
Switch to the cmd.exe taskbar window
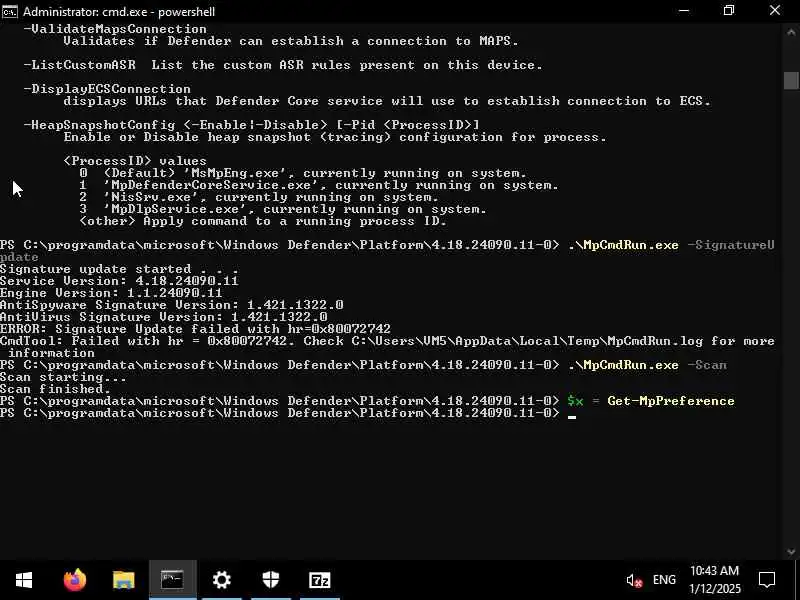pos(172,580)
